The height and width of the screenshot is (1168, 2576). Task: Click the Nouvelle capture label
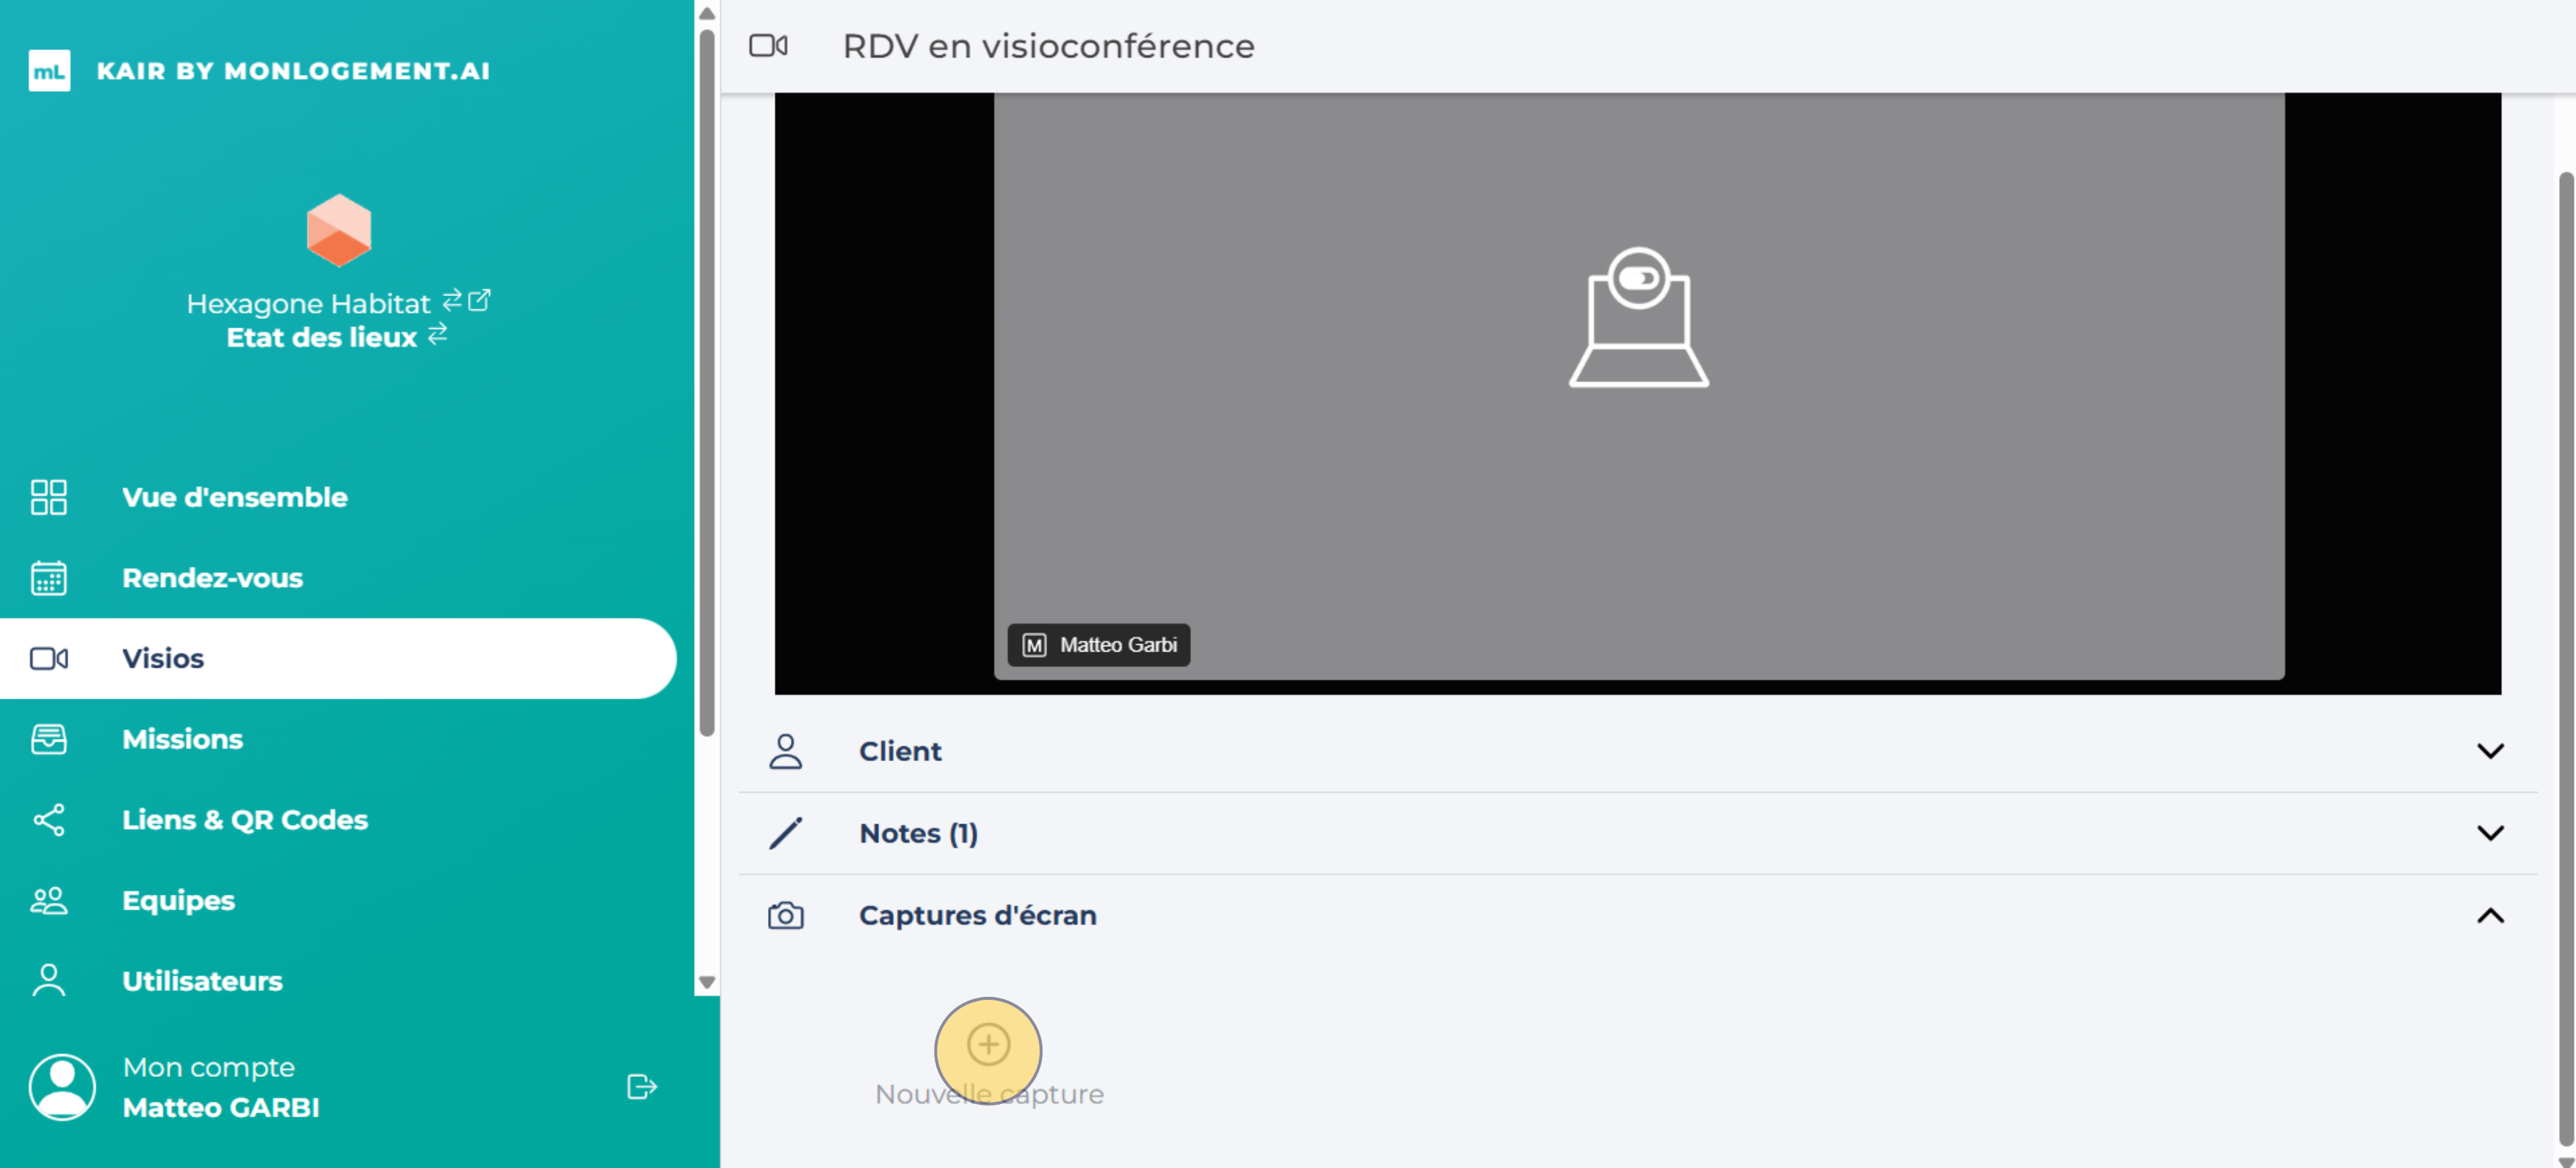point(989,1094)
